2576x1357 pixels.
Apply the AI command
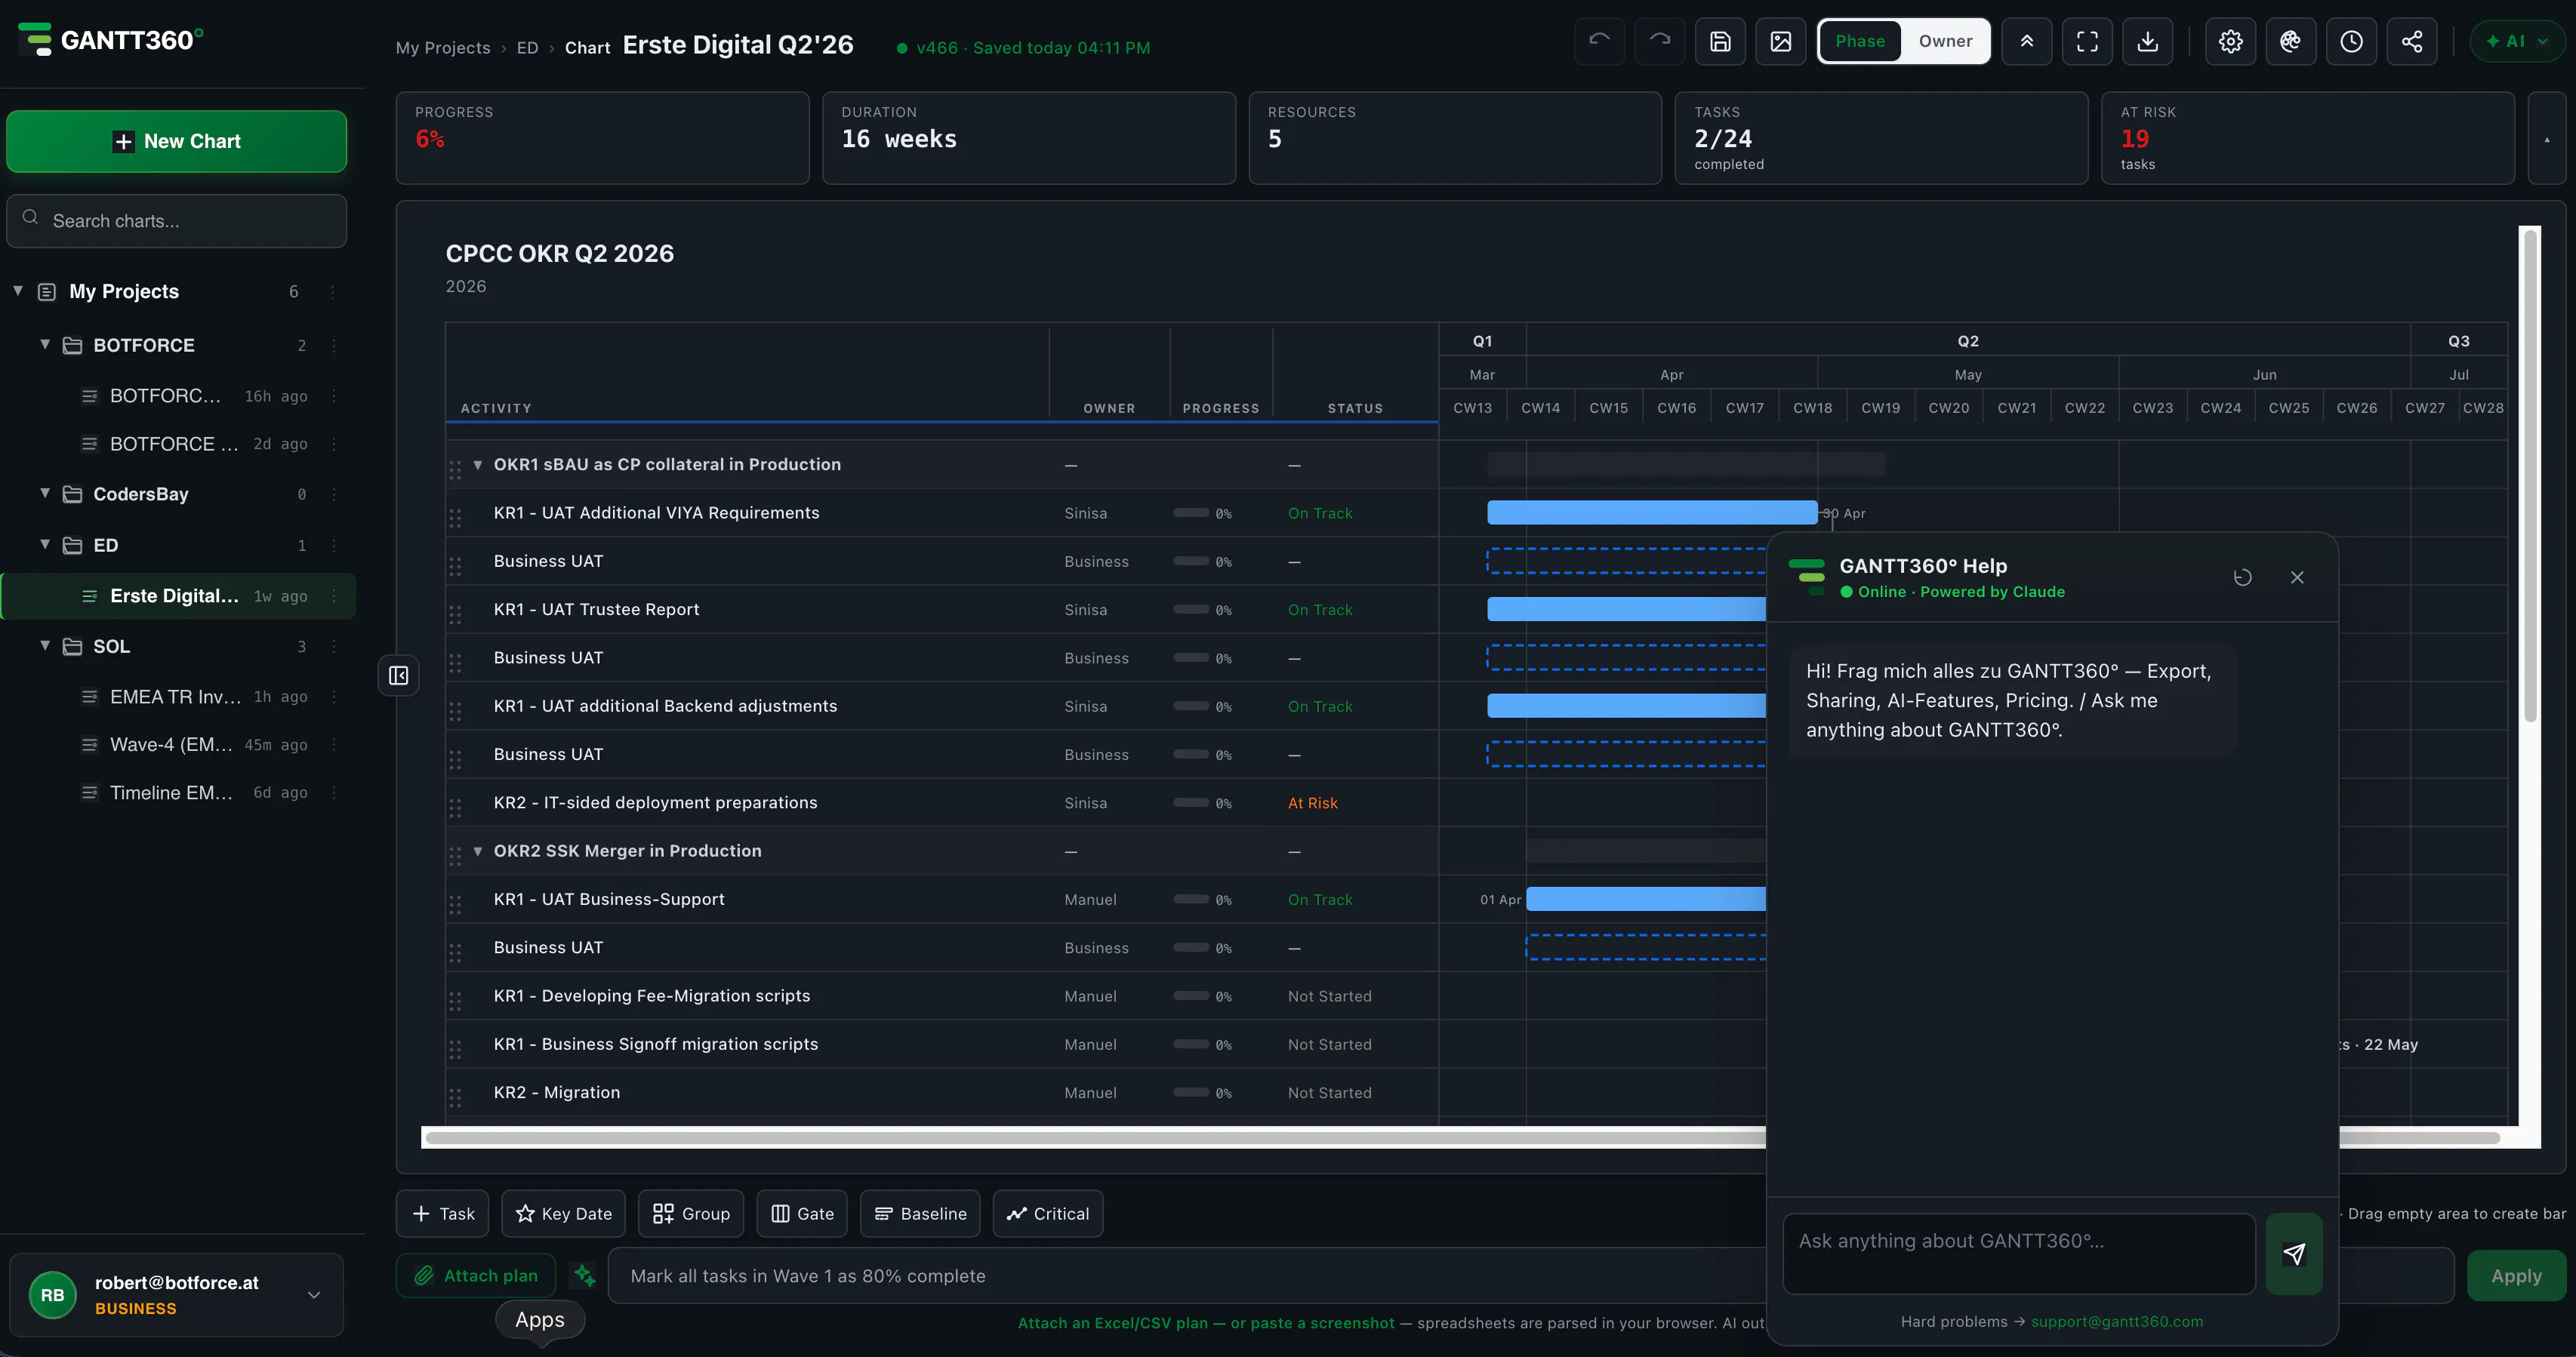[x=2516, y=1275]
